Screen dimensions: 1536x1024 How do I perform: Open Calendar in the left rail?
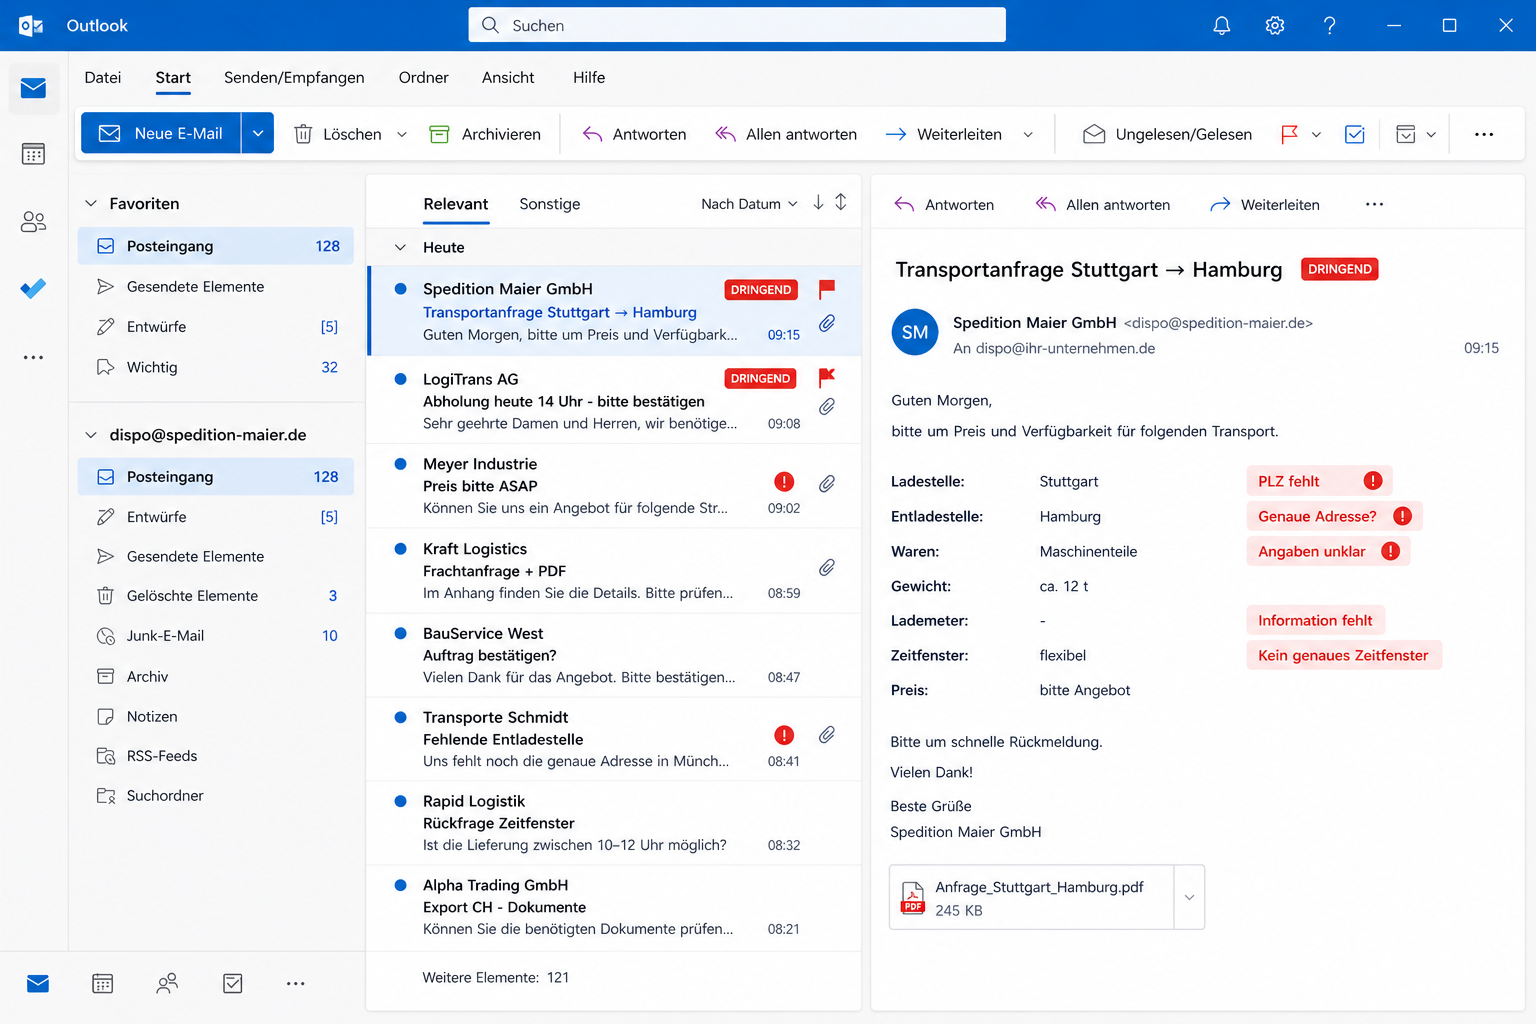click(33, 154)
